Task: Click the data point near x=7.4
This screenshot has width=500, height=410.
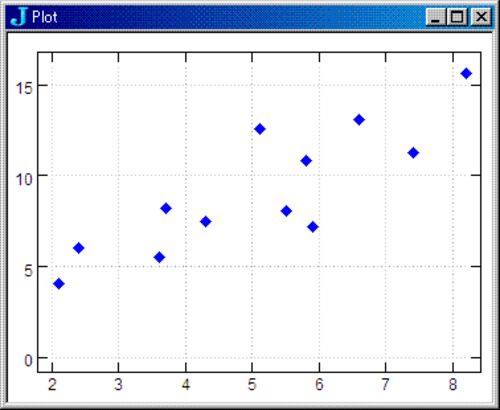Action: click(413, 153)
